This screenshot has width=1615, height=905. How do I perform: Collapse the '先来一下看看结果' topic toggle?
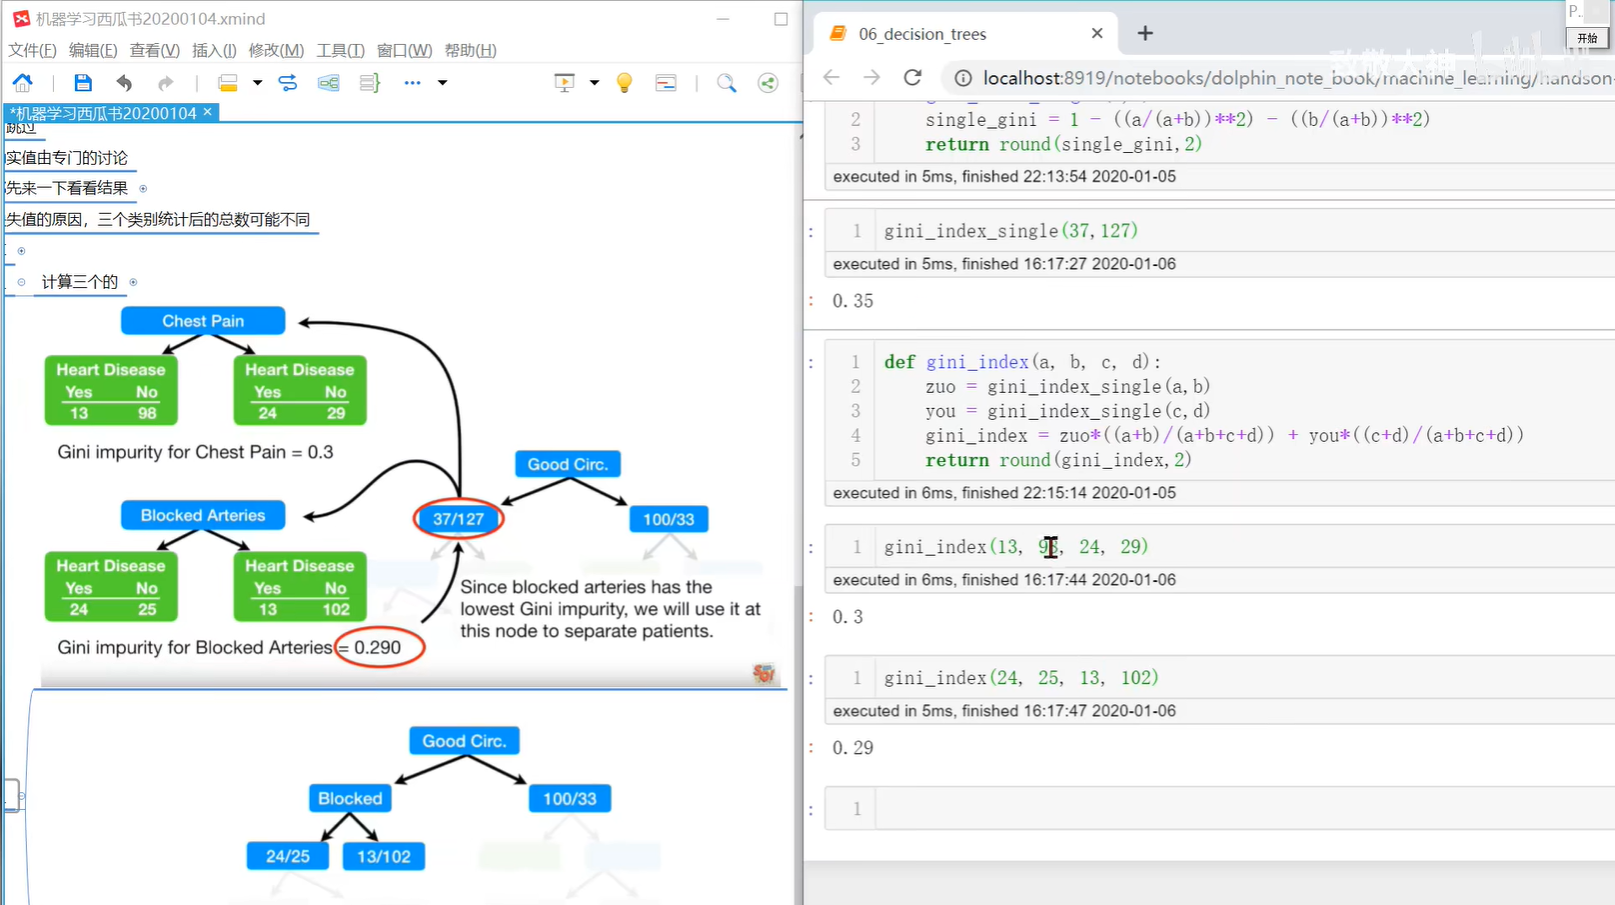(143, 189)
